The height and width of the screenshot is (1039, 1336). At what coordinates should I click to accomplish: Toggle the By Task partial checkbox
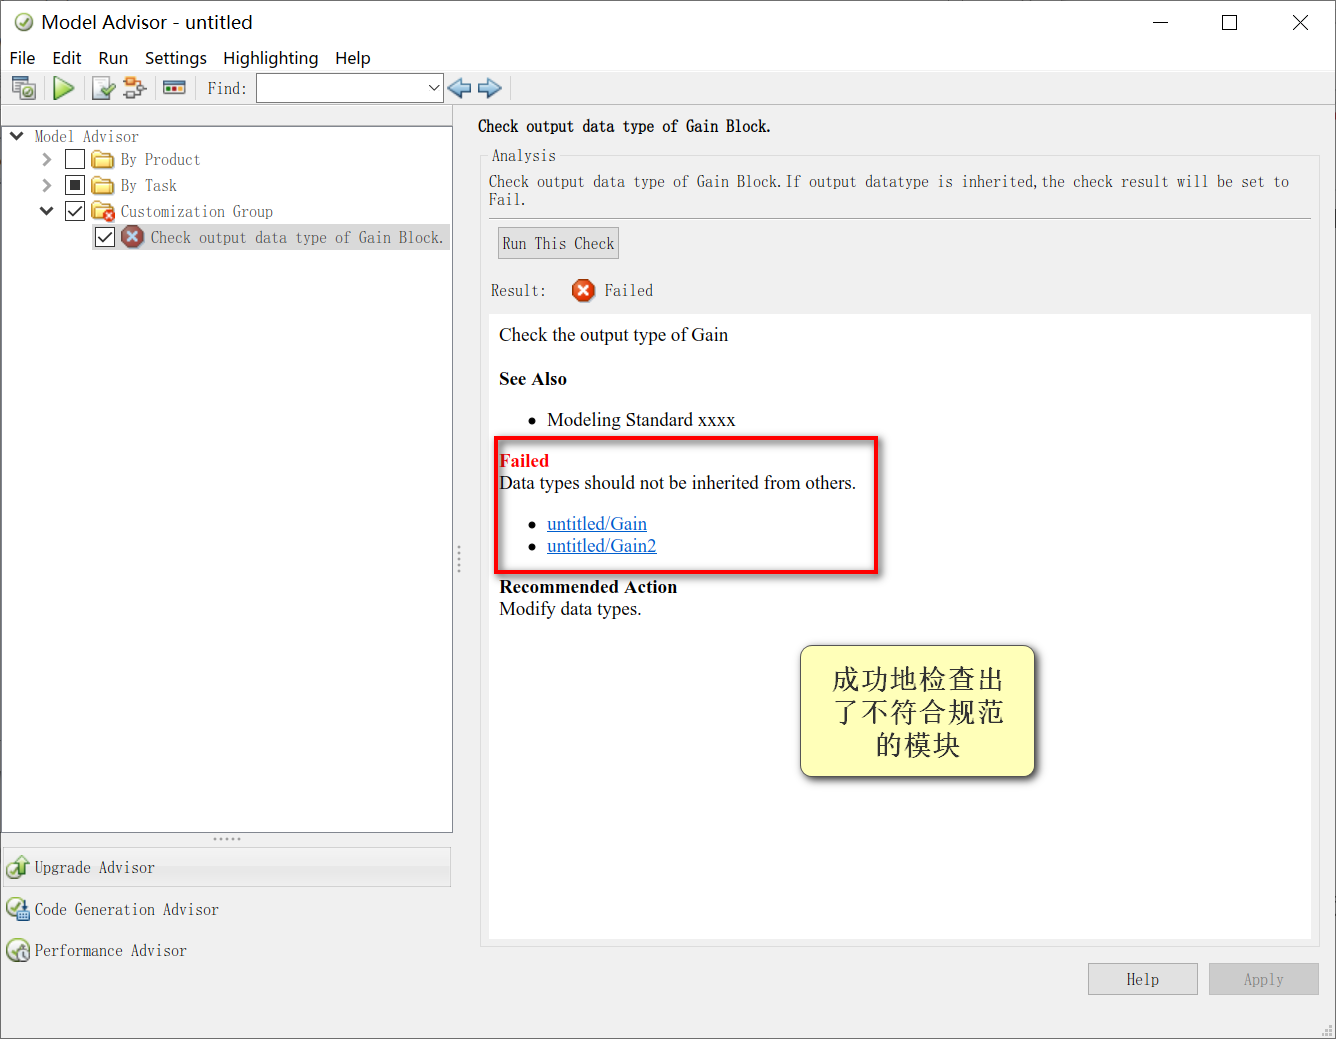[74, 185]
